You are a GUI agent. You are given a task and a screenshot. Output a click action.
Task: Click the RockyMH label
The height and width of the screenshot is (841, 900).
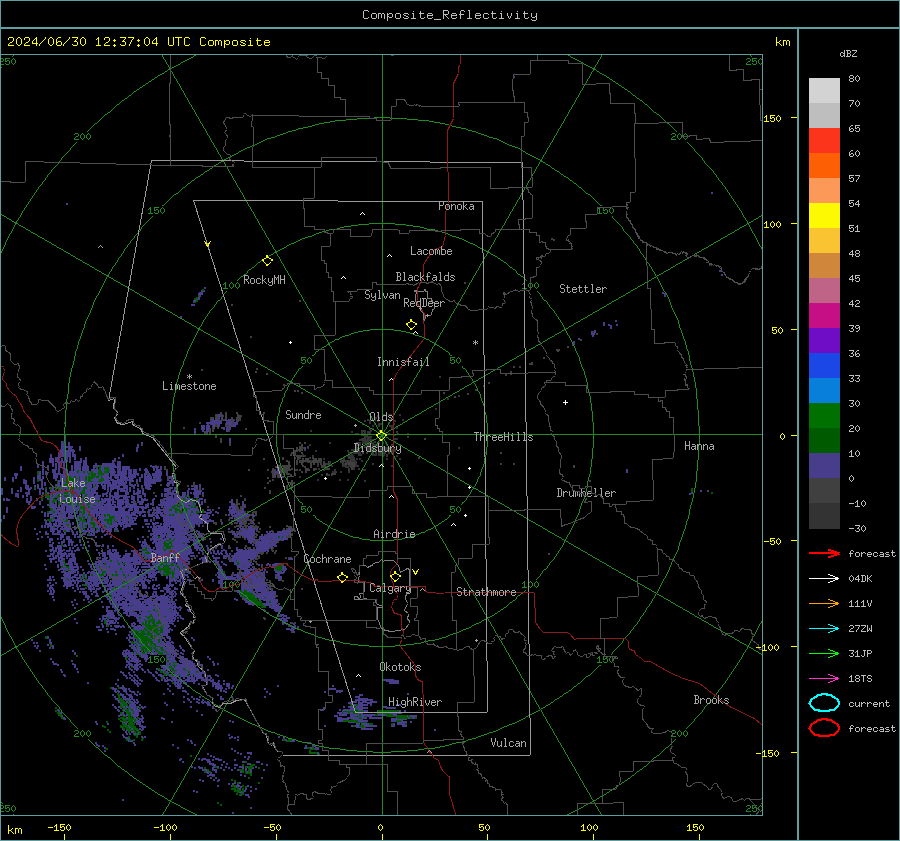pos(264,280)
